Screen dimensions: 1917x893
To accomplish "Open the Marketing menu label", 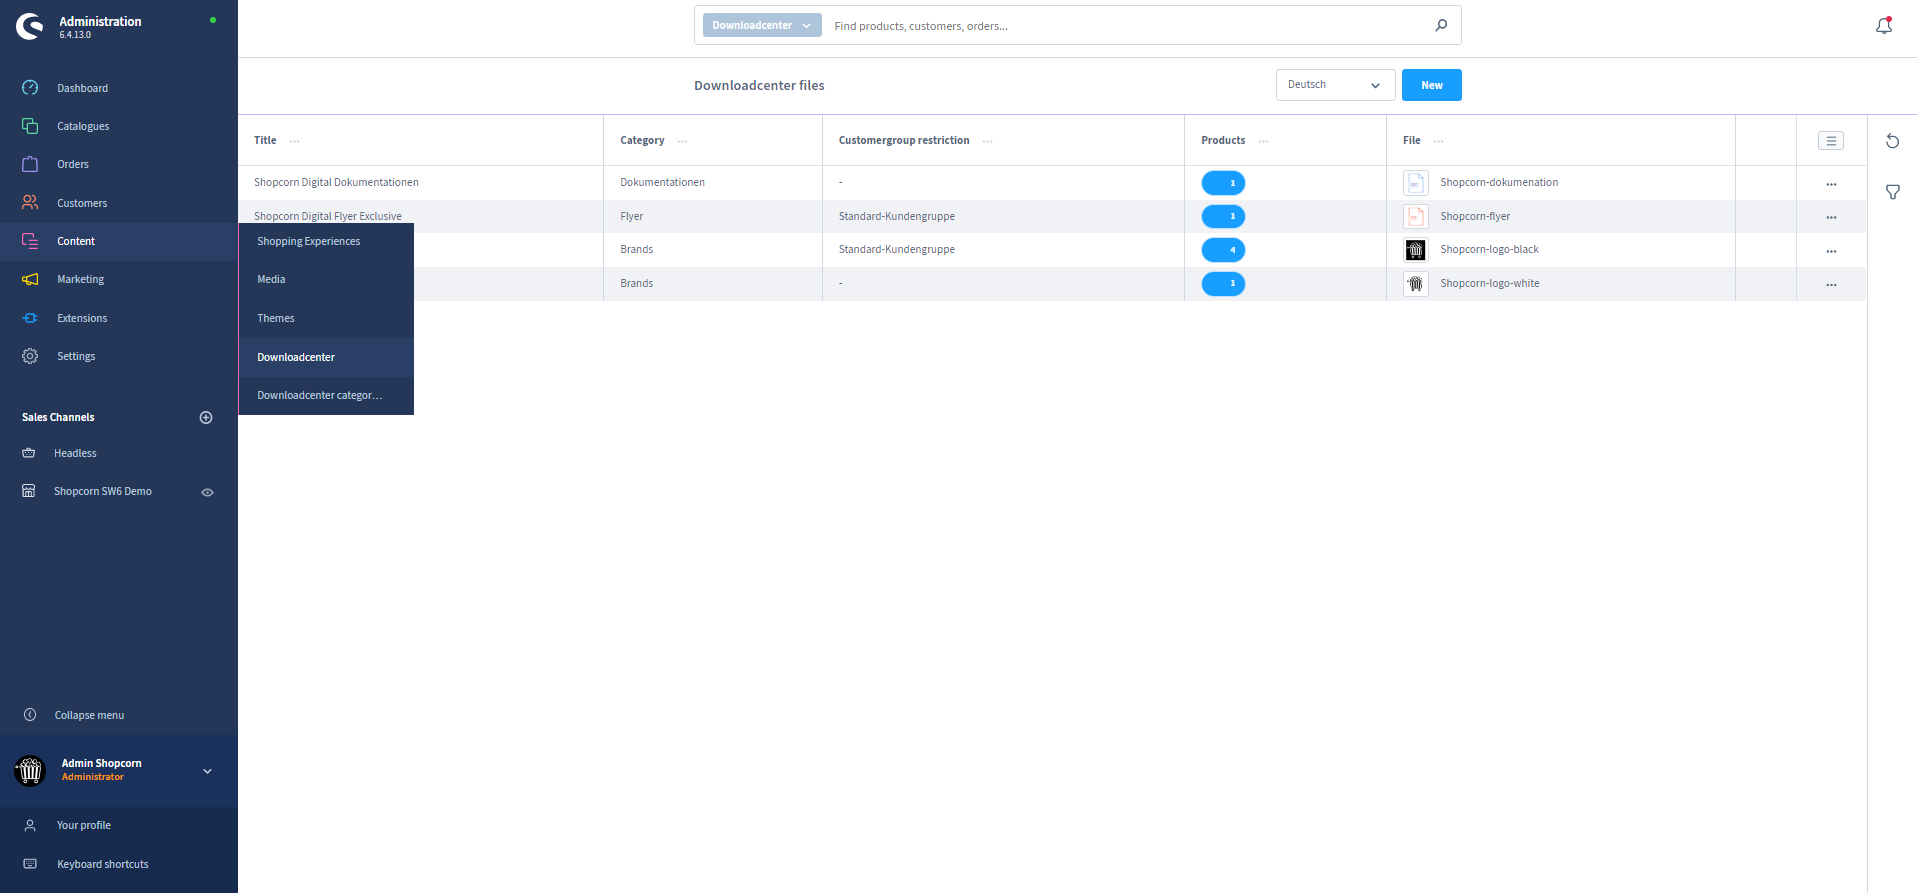I will pyautogui.click(x=80, y=279).
